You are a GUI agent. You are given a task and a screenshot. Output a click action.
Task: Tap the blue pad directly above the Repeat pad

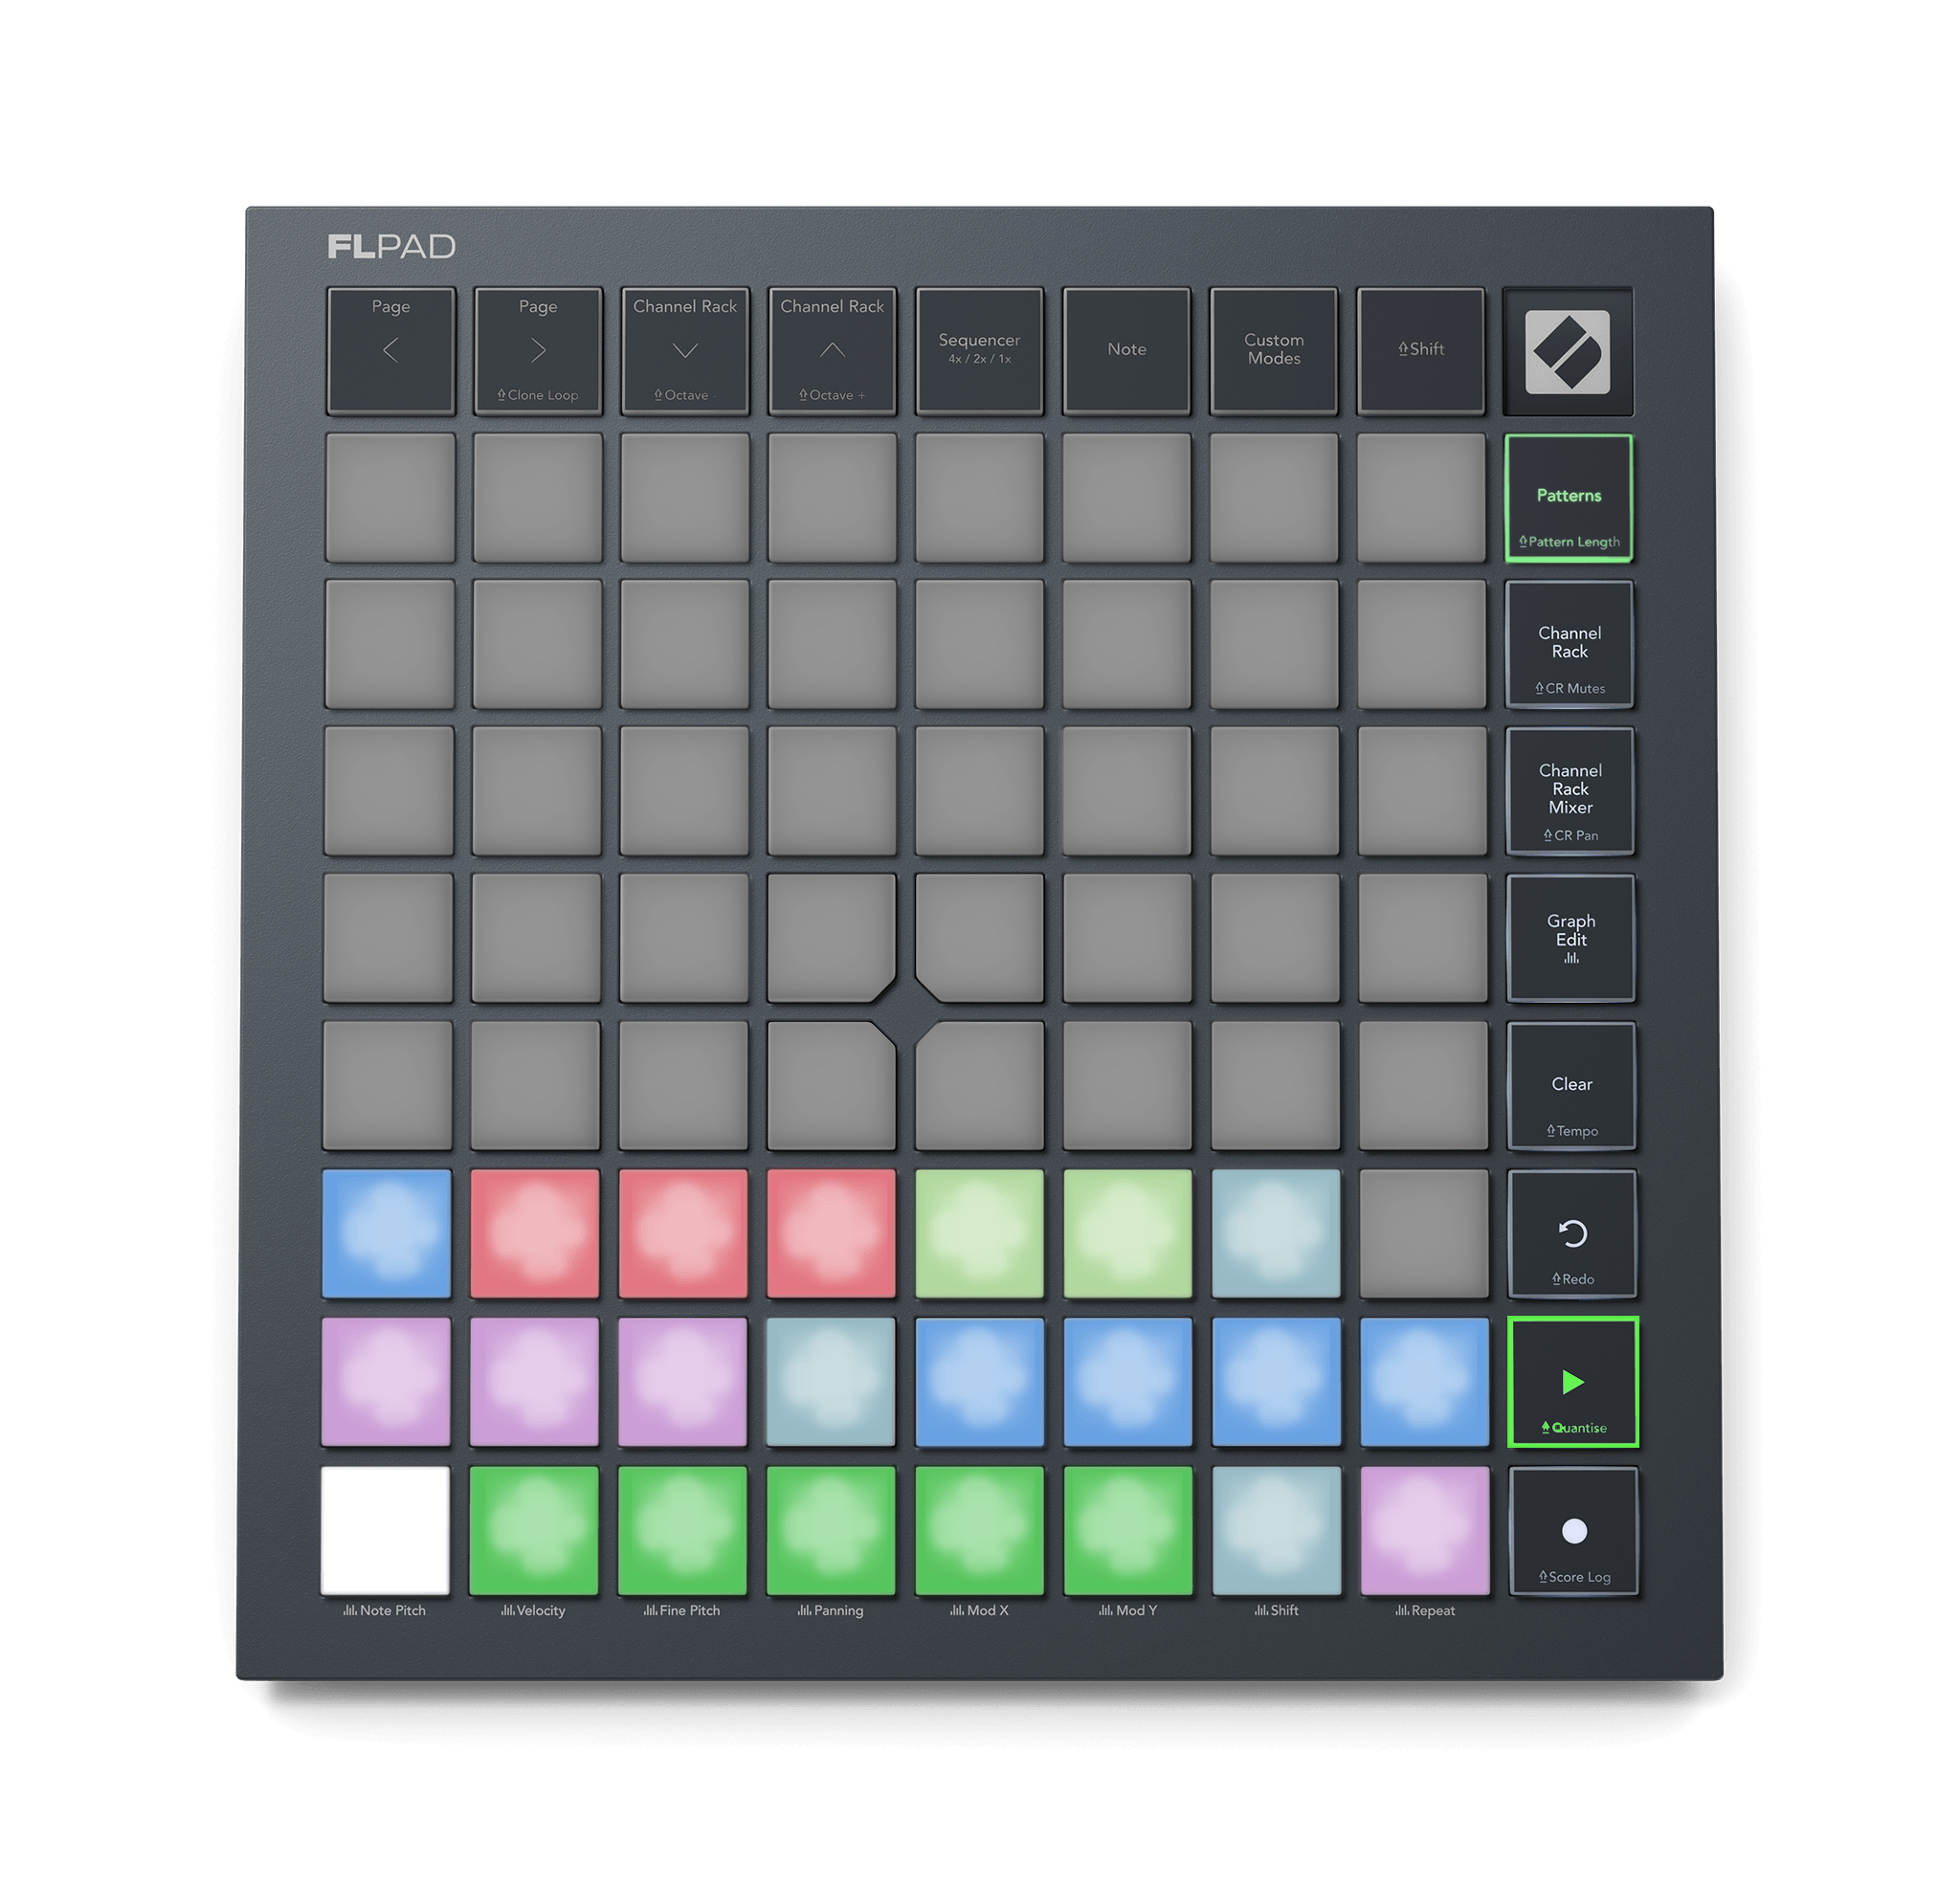click(x=1425, y=1382)
